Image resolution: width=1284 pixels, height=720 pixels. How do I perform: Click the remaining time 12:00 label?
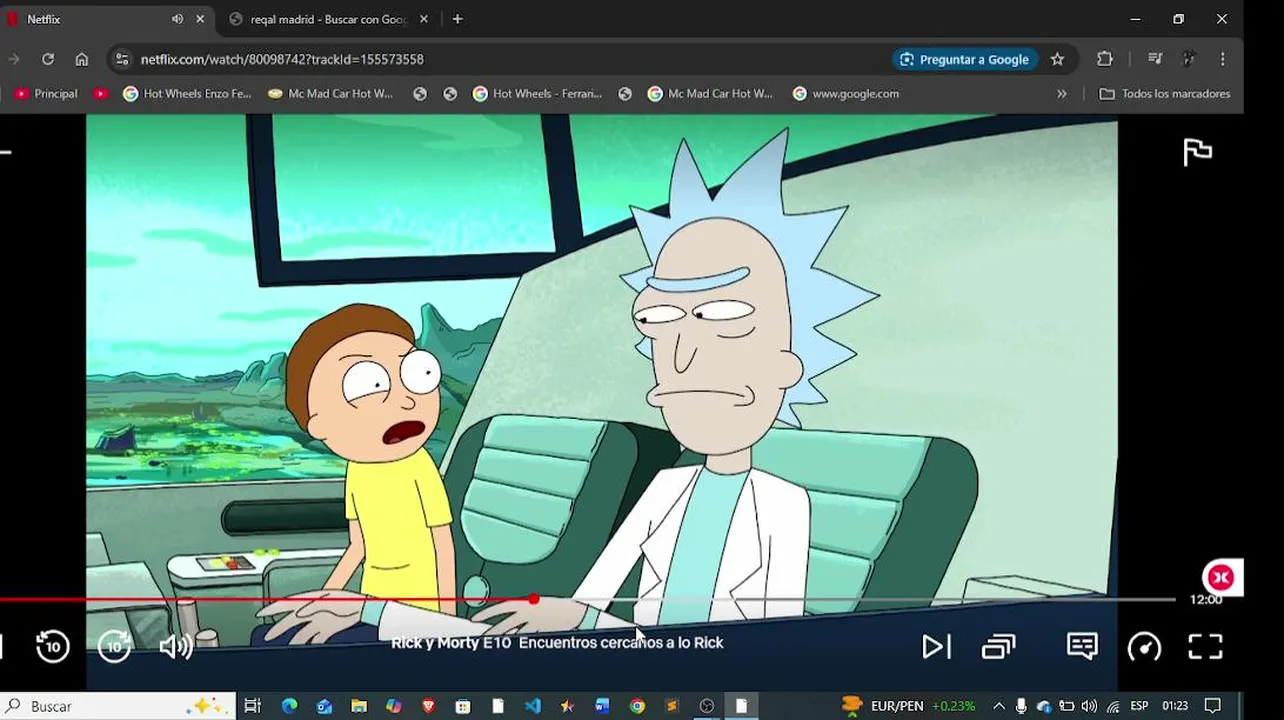1205,600
